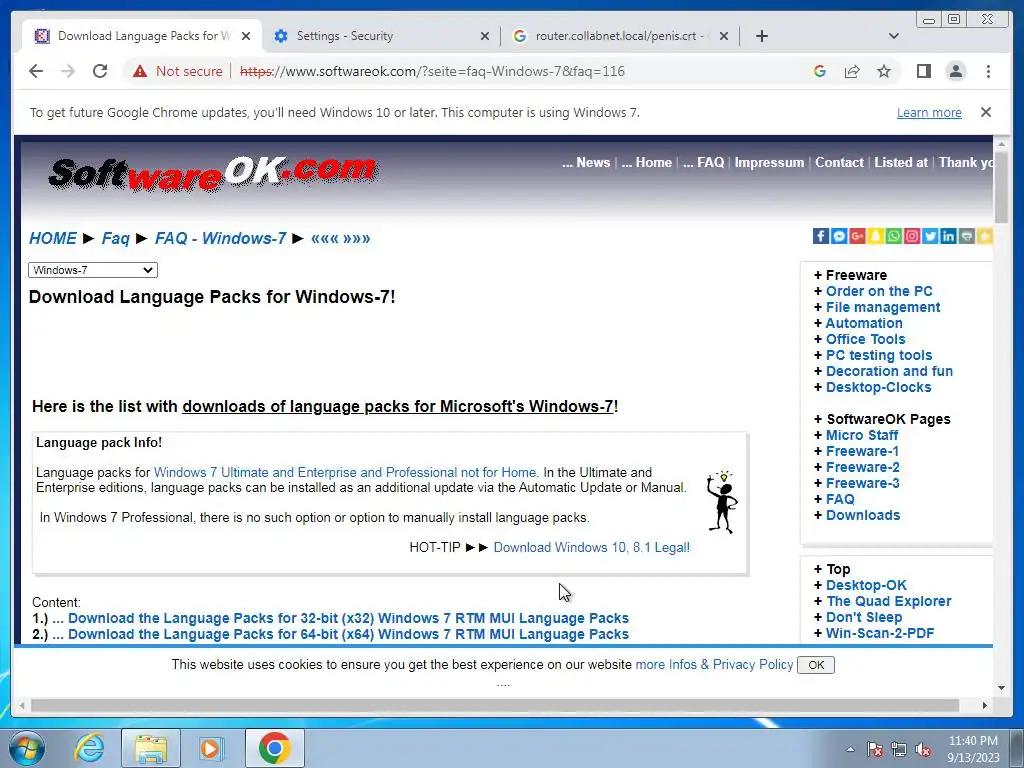Go back to previous page
This screenshot has height=768, width=1024.
(36, 71)
